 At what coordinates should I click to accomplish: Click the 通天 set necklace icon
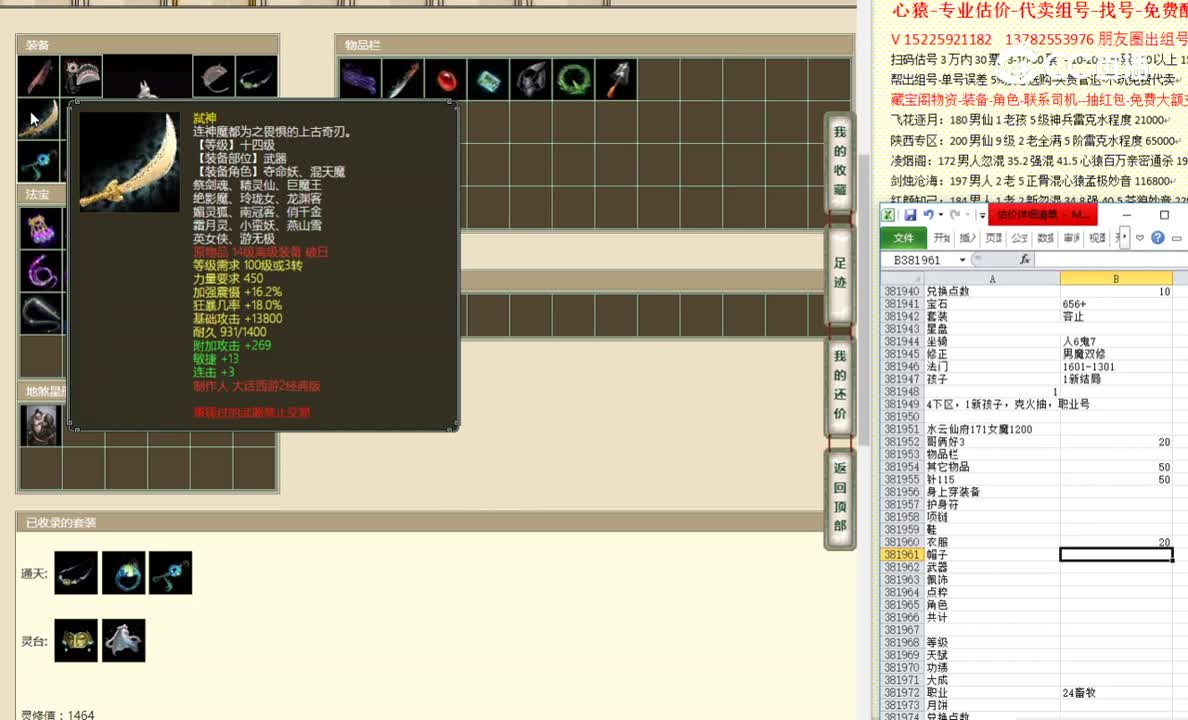[77, 573]
